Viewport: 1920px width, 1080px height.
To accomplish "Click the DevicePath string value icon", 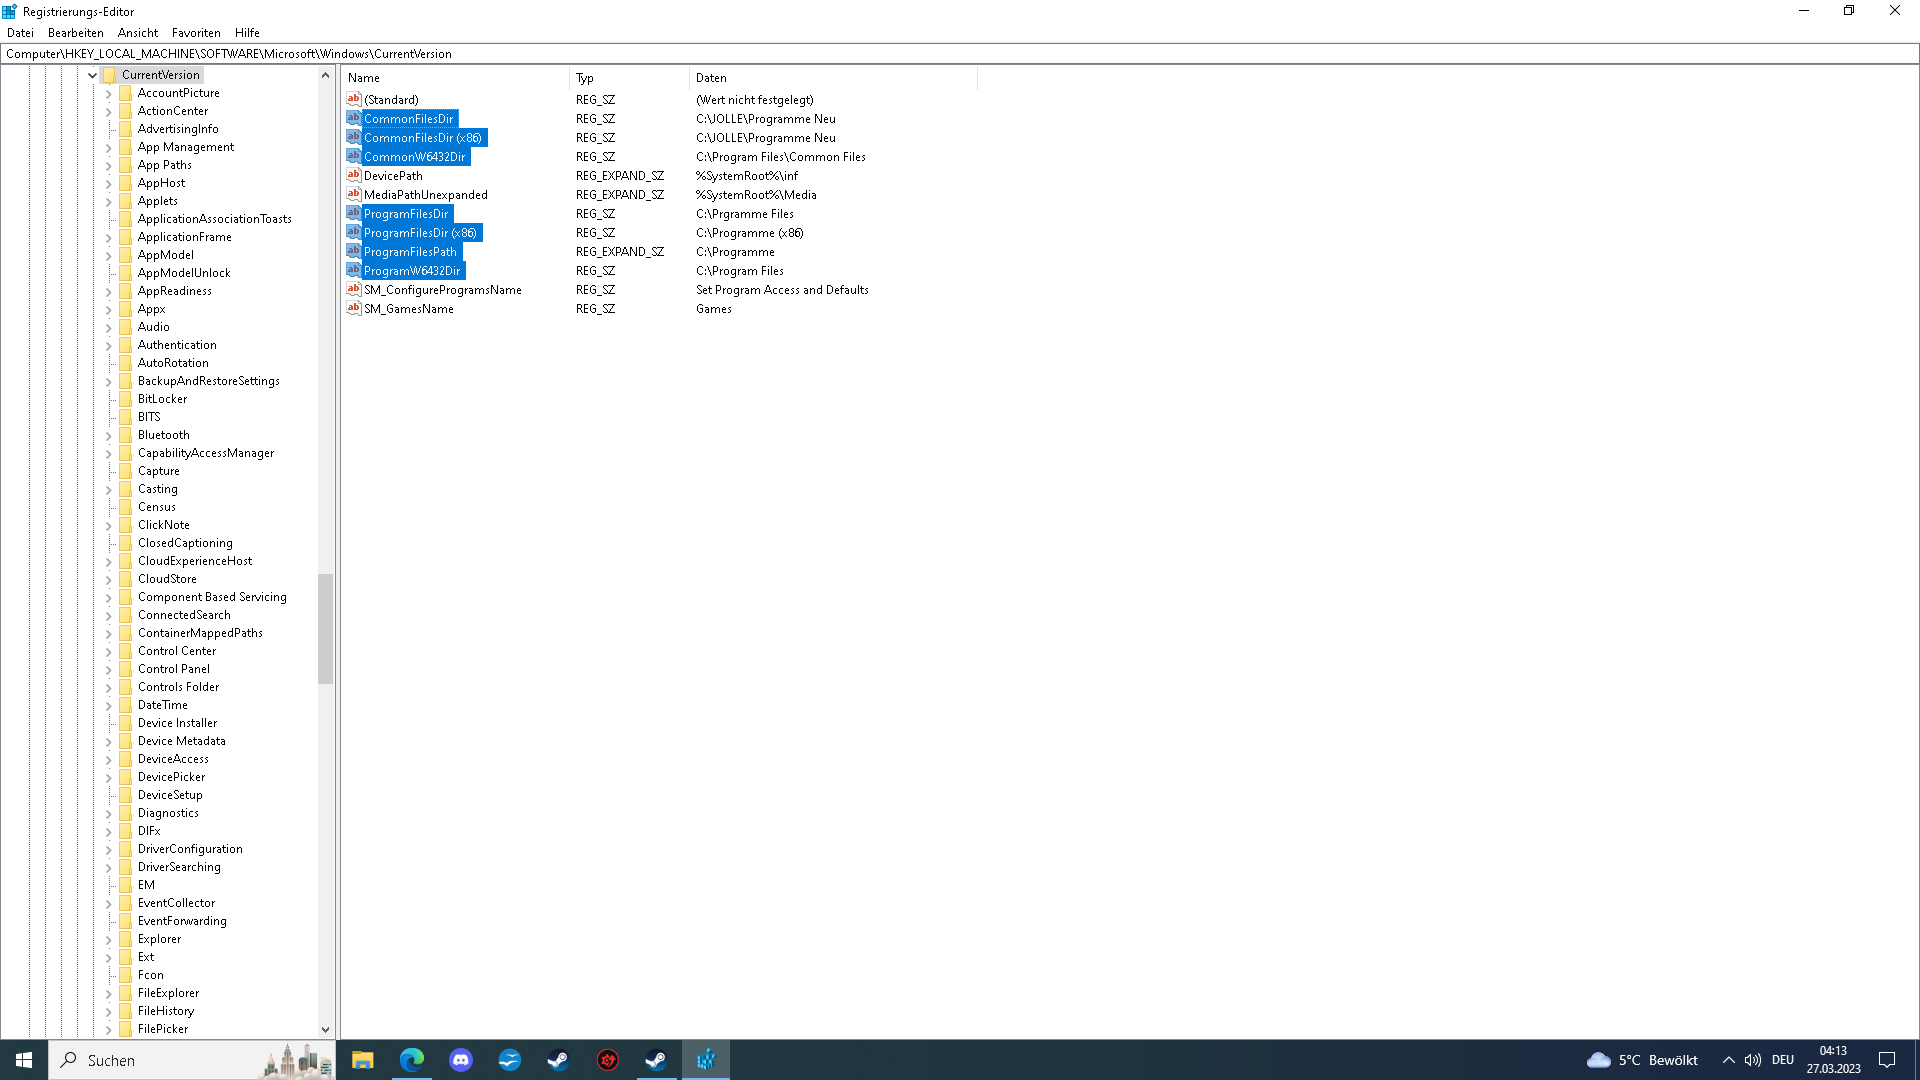I will 353,175.
